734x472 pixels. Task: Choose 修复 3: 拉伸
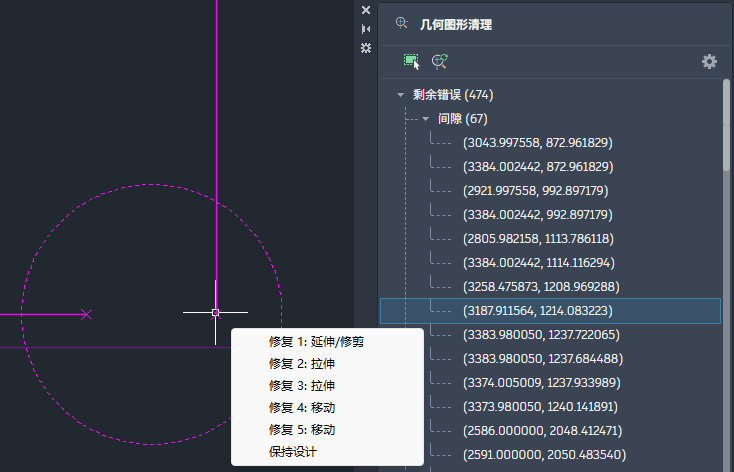click(x=327, y=386)
